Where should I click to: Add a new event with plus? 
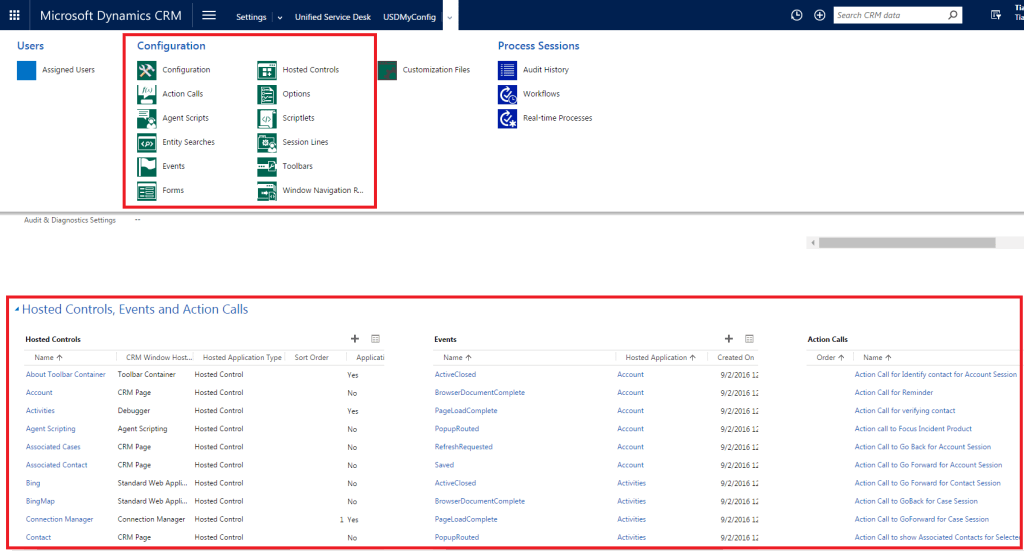[x=729, y=339]
